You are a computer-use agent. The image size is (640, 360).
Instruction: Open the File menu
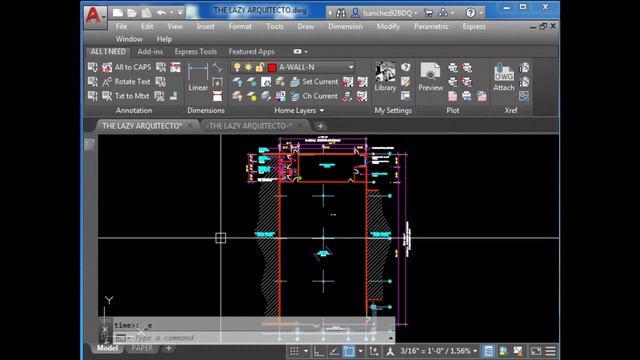point(121,26)
